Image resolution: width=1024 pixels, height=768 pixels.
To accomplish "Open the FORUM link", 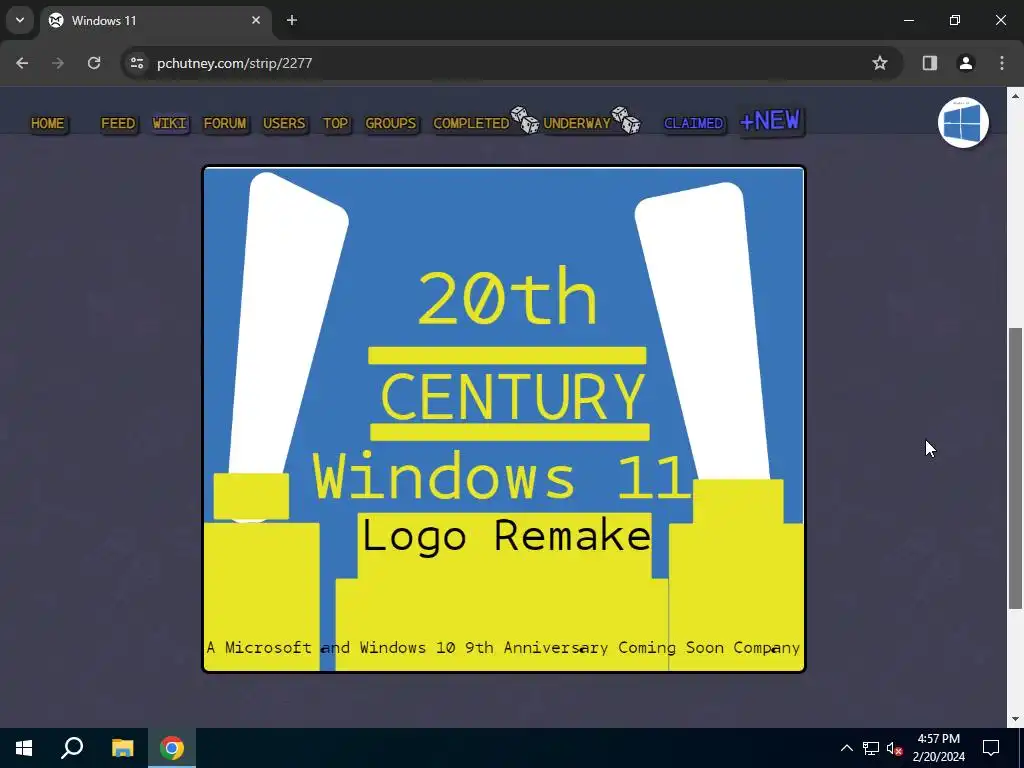I will (x=225, y=123).
